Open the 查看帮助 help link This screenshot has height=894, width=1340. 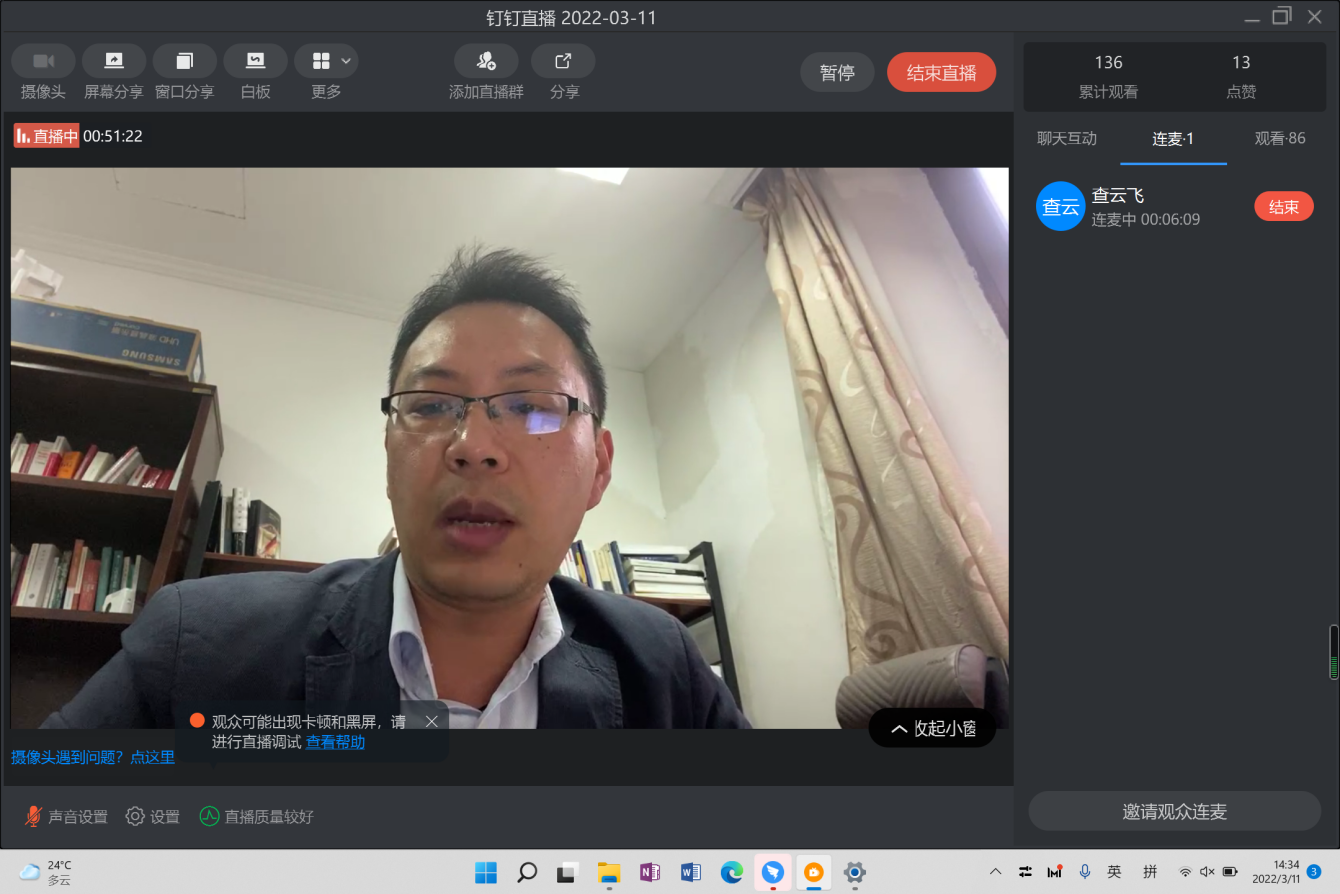[x=335, y=742]
